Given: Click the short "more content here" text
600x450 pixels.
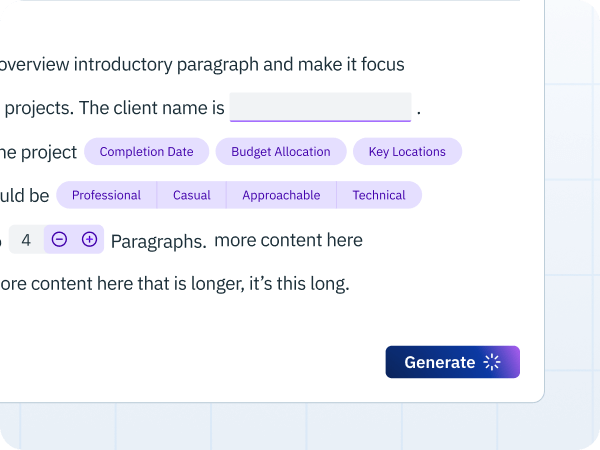Looking at the screenshot, I should pyautogui.click(x=288, y=240).
